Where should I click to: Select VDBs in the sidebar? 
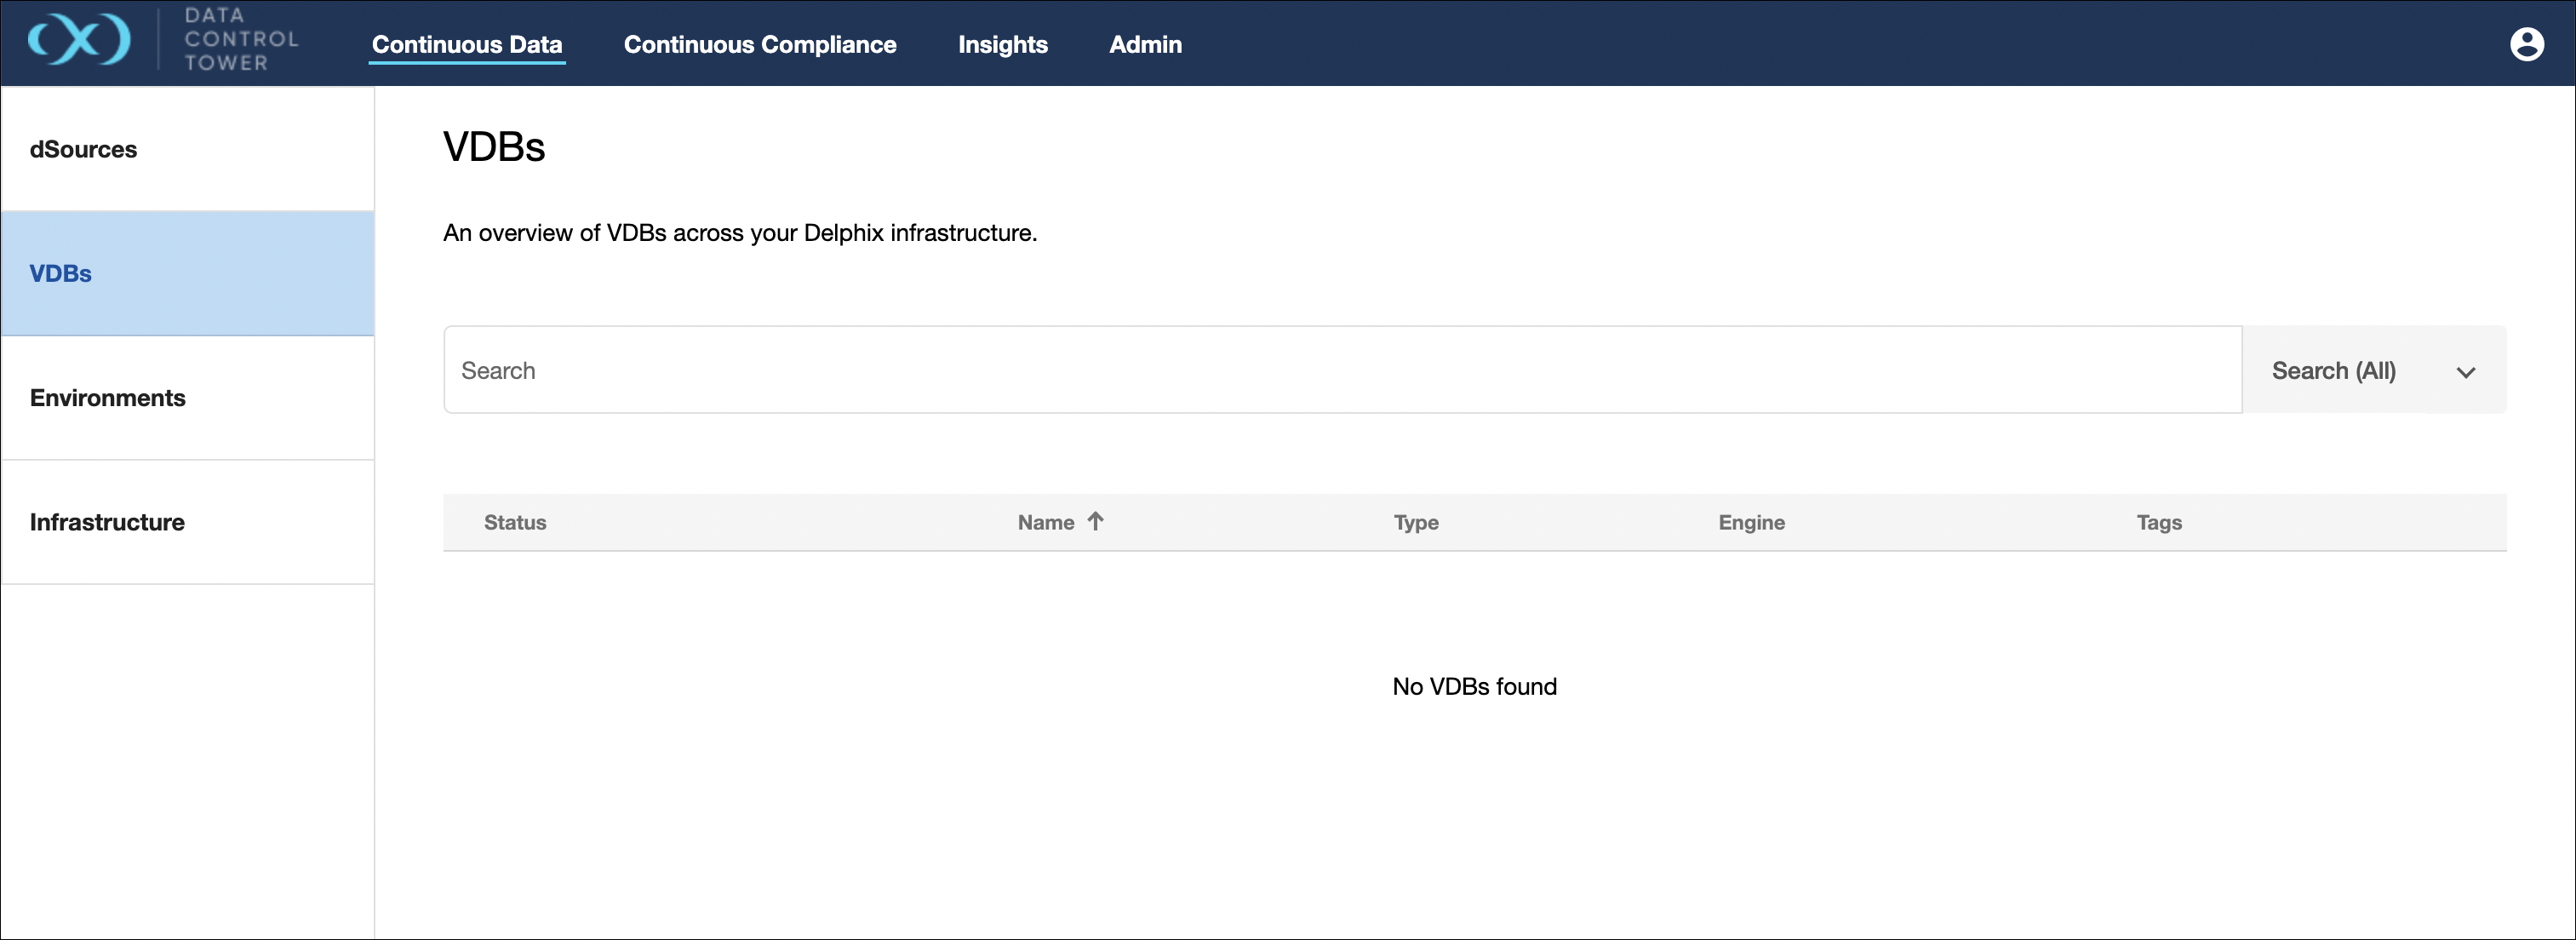[61, 273]
